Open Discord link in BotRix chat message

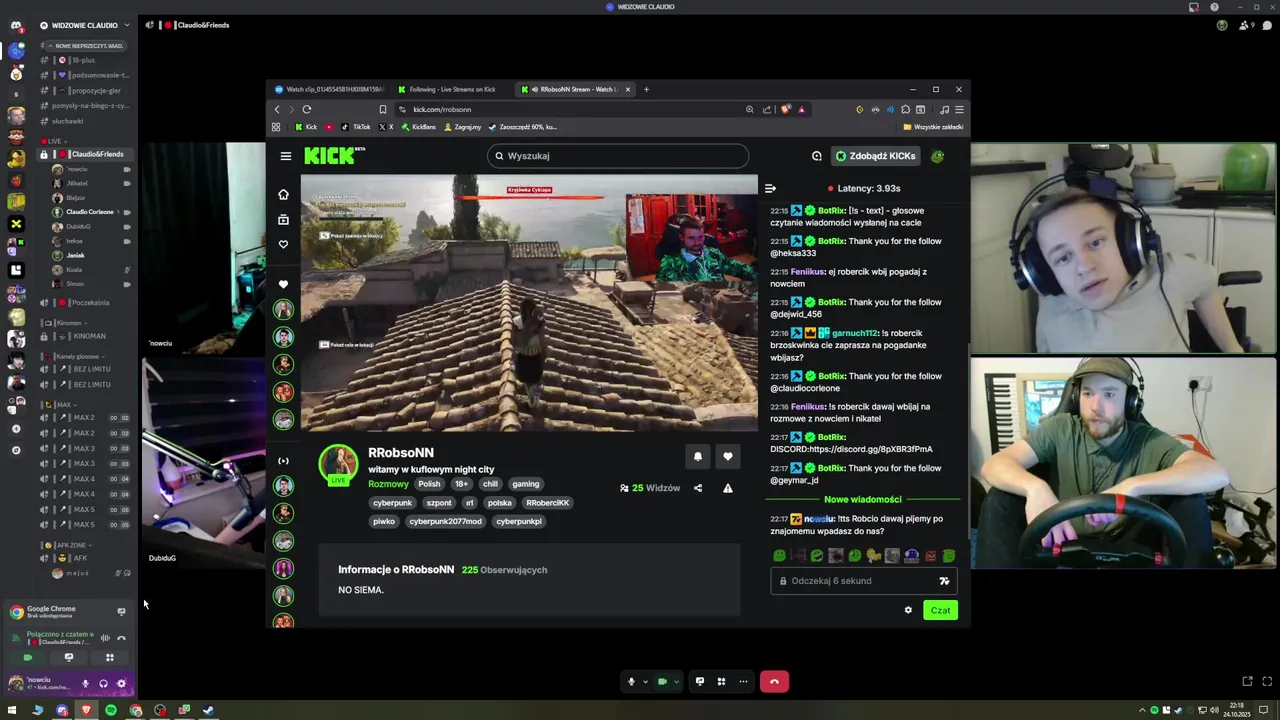(851, 449)
